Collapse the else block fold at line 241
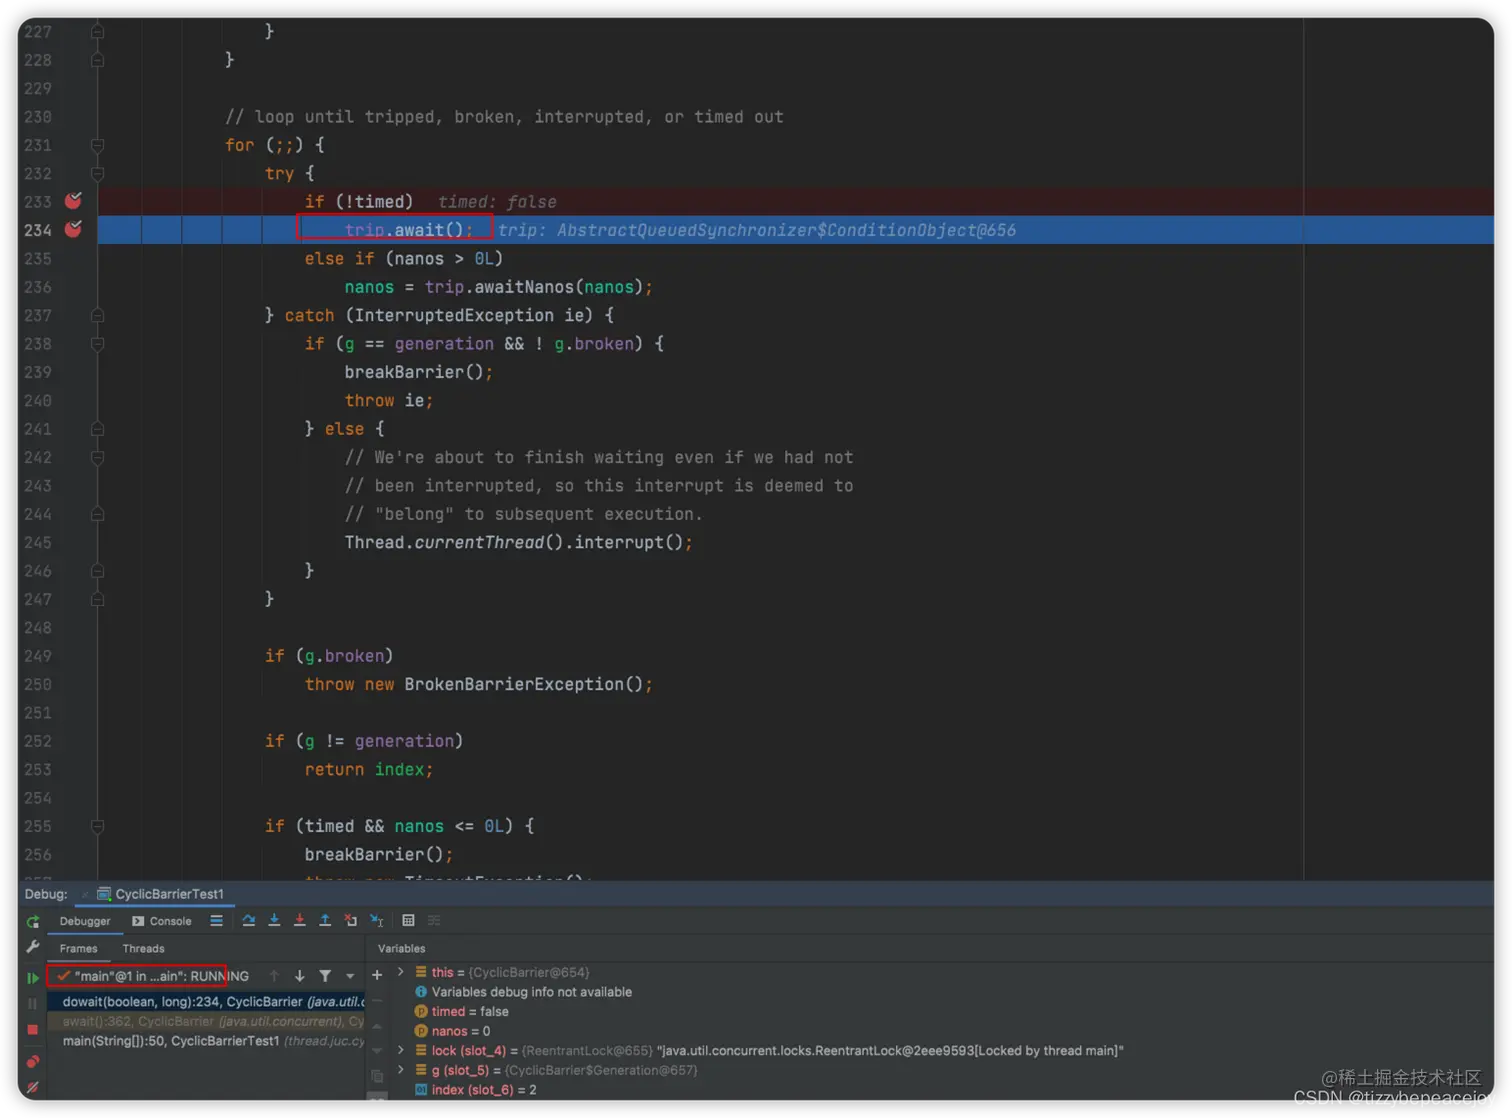 tap(97, 429)
